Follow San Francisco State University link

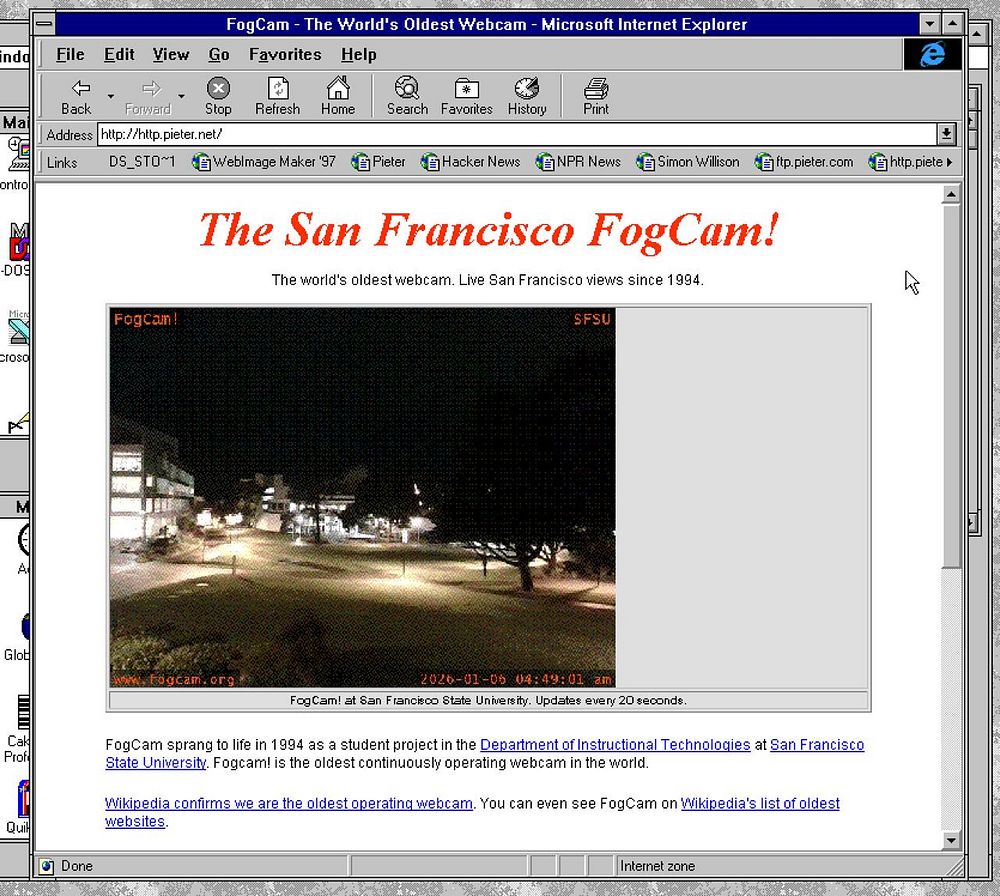click(817, 745)
